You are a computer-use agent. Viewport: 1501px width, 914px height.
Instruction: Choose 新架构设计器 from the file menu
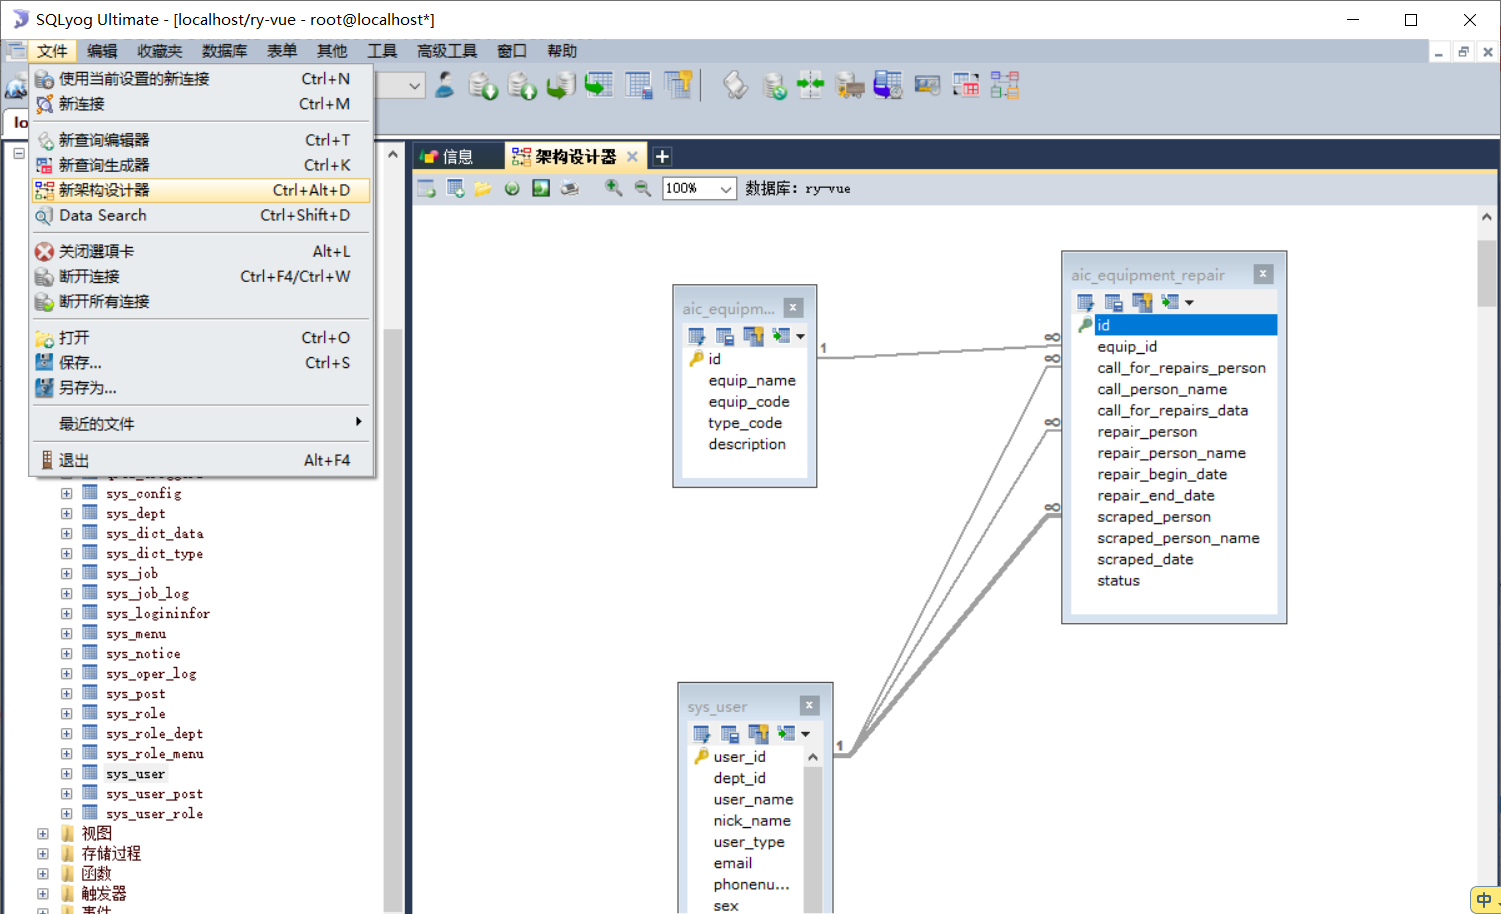click(x=201, y=190)
